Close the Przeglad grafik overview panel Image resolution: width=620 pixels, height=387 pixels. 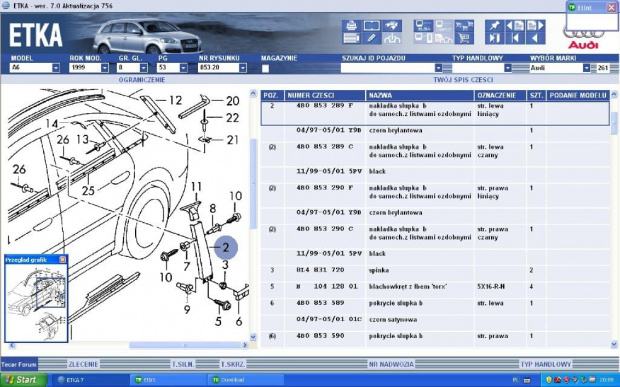[62, 259]
